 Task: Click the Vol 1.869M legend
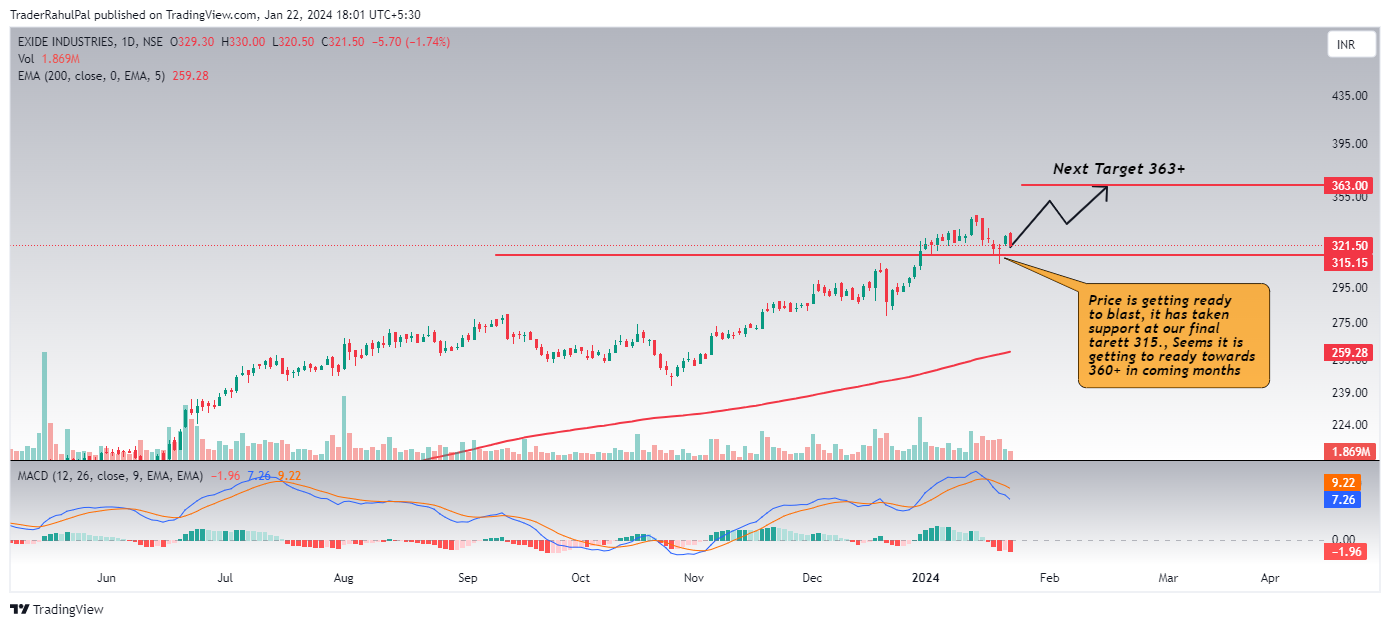[49, 59]
